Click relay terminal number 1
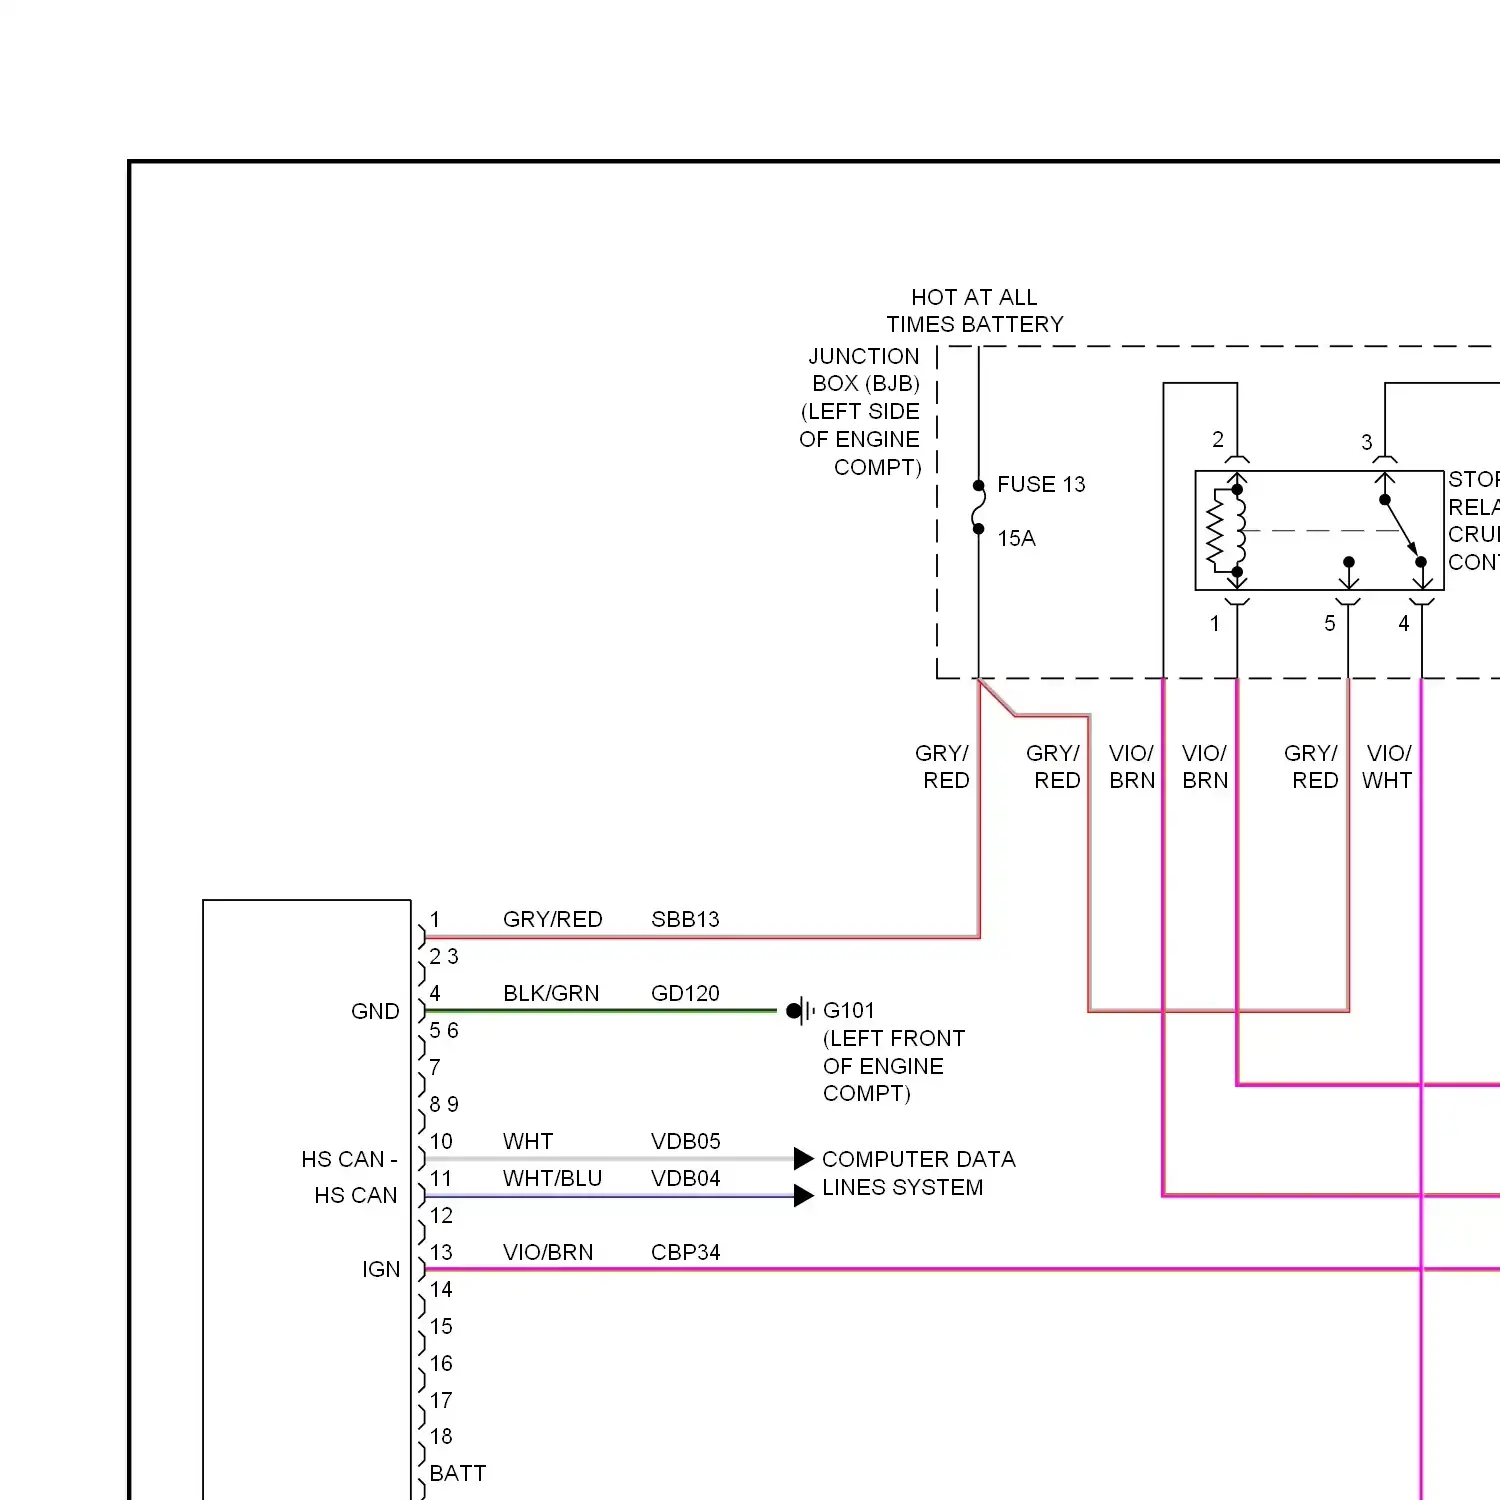The image size is (1500, 1500). pyautogui.click(x=1215, y=623)
